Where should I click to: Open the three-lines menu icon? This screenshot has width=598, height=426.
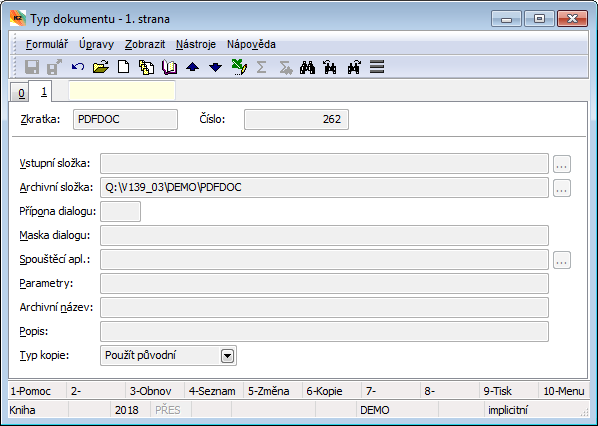pyautogui.click(x=377, y=67)
